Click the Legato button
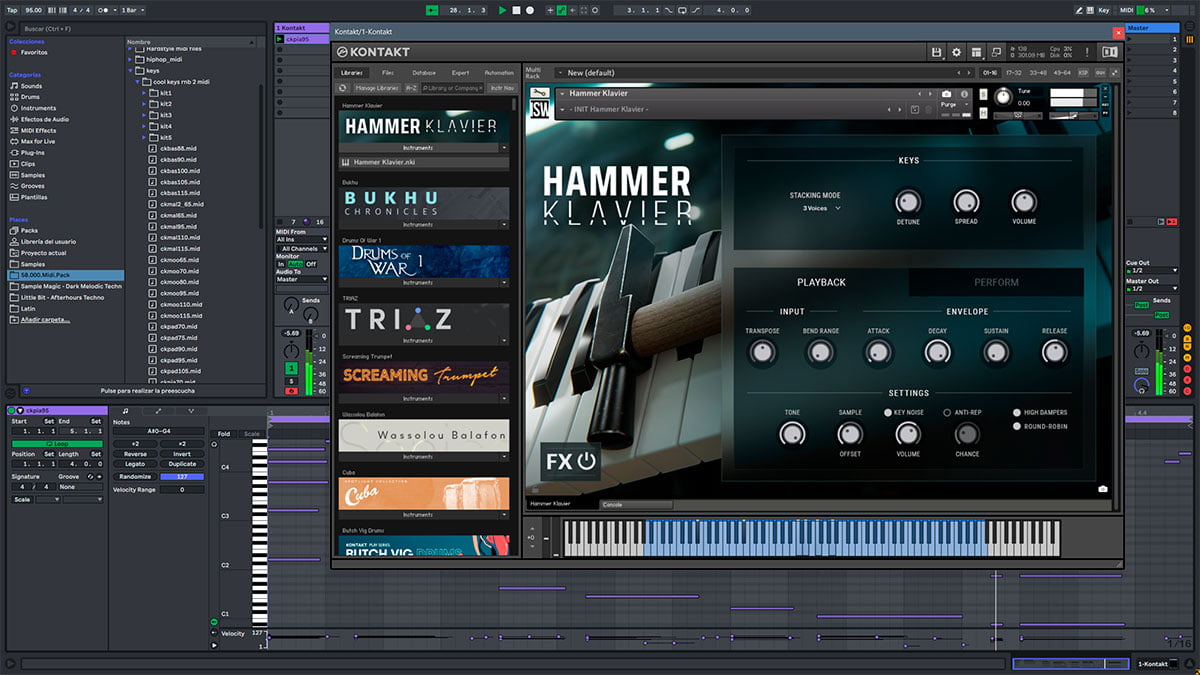 (x=135, y=464)
